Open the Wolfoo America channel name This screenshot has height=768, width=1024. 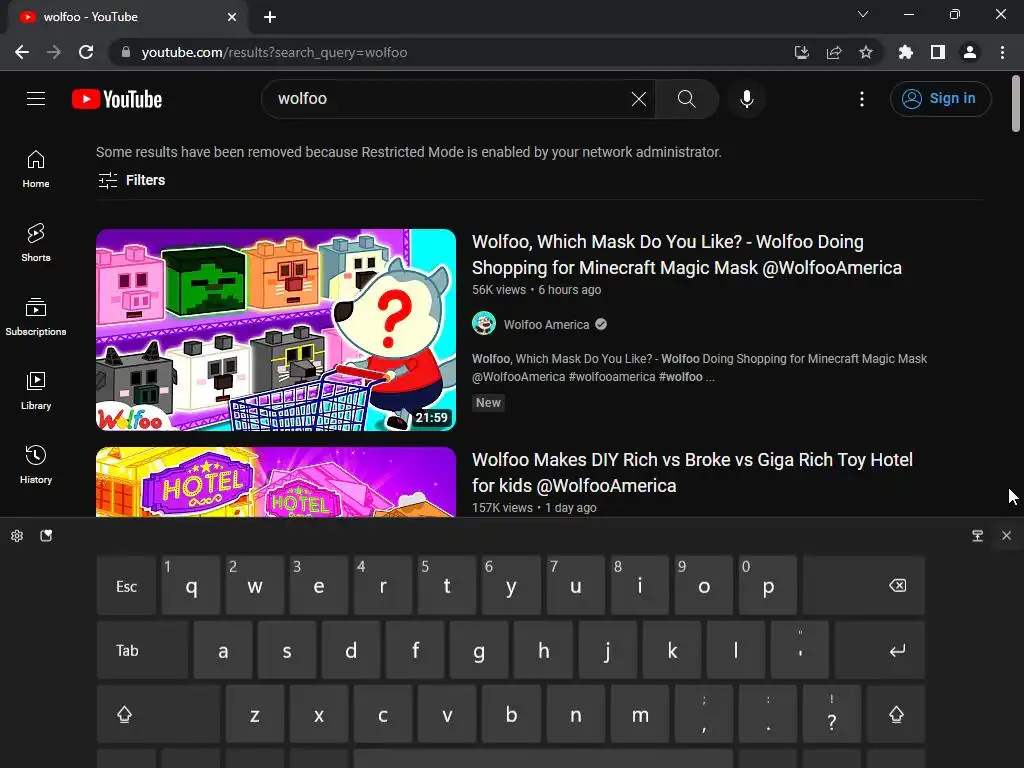[x=547, y=325]
